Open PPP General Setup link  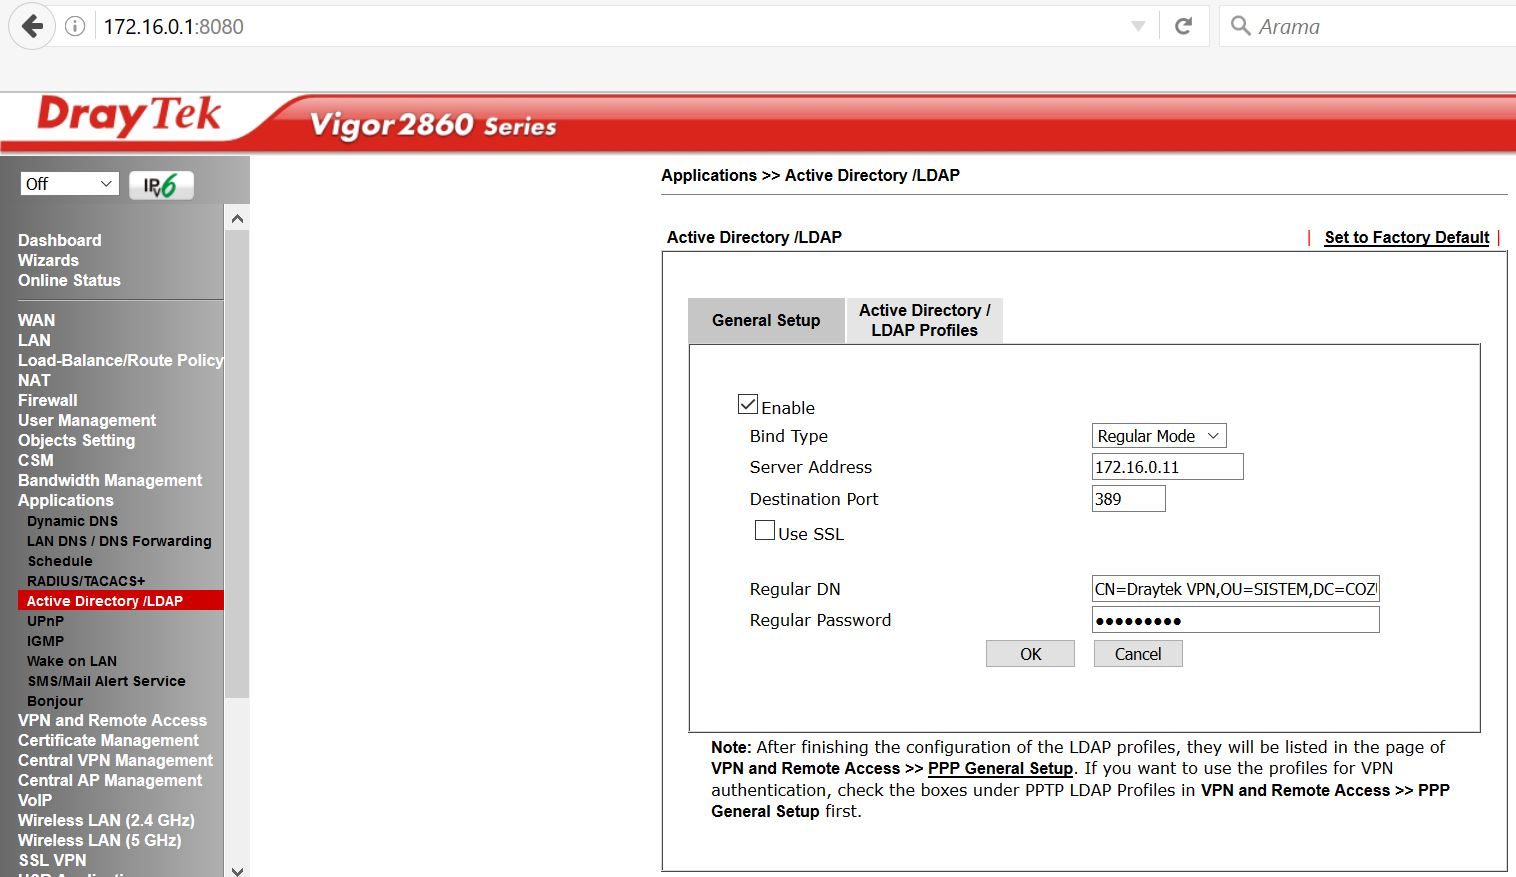coord(1000,768)
